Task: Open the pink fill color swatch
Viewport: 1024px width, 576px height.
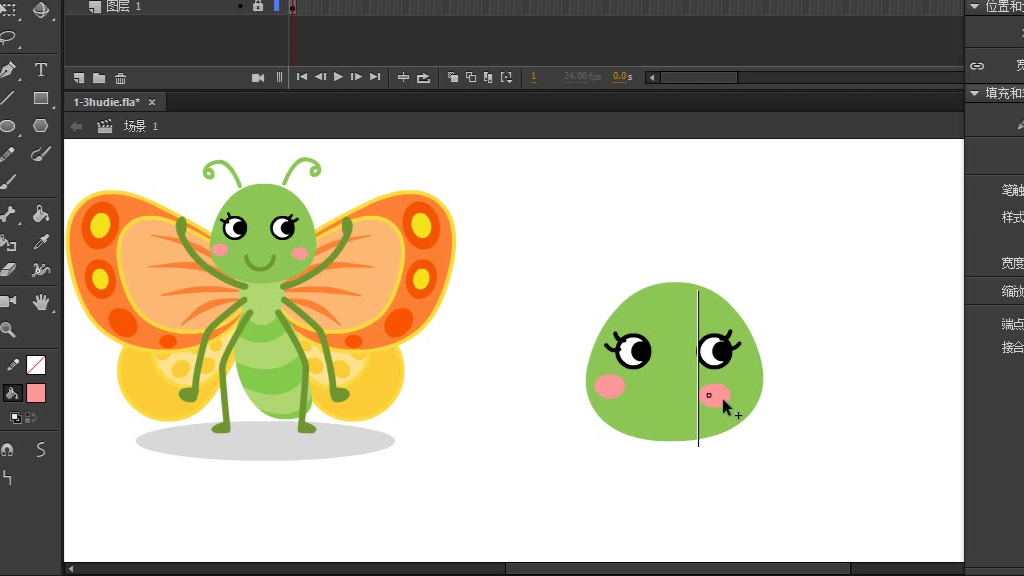Action: click(36, 393)
